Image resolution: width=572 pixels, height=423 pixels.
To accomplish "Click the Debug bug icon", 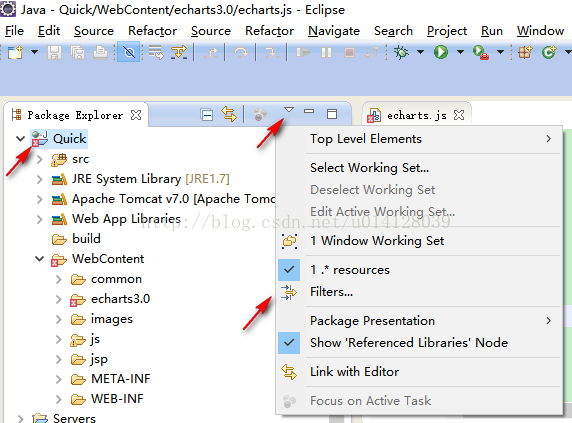I will [x=401, y=52].
